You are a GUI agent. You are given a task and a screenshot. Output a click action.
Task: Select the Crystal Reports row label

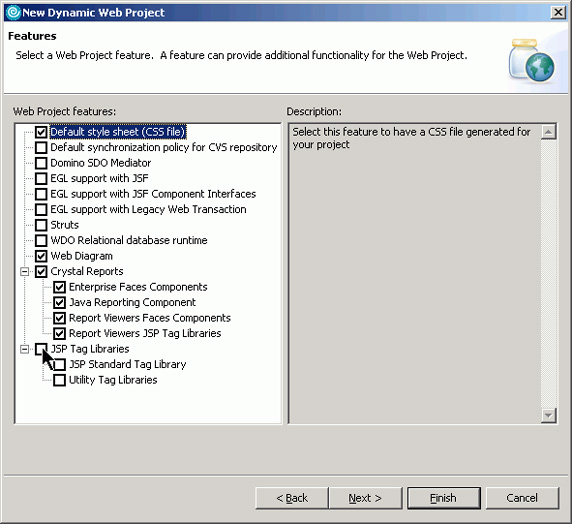coord(87,271)
